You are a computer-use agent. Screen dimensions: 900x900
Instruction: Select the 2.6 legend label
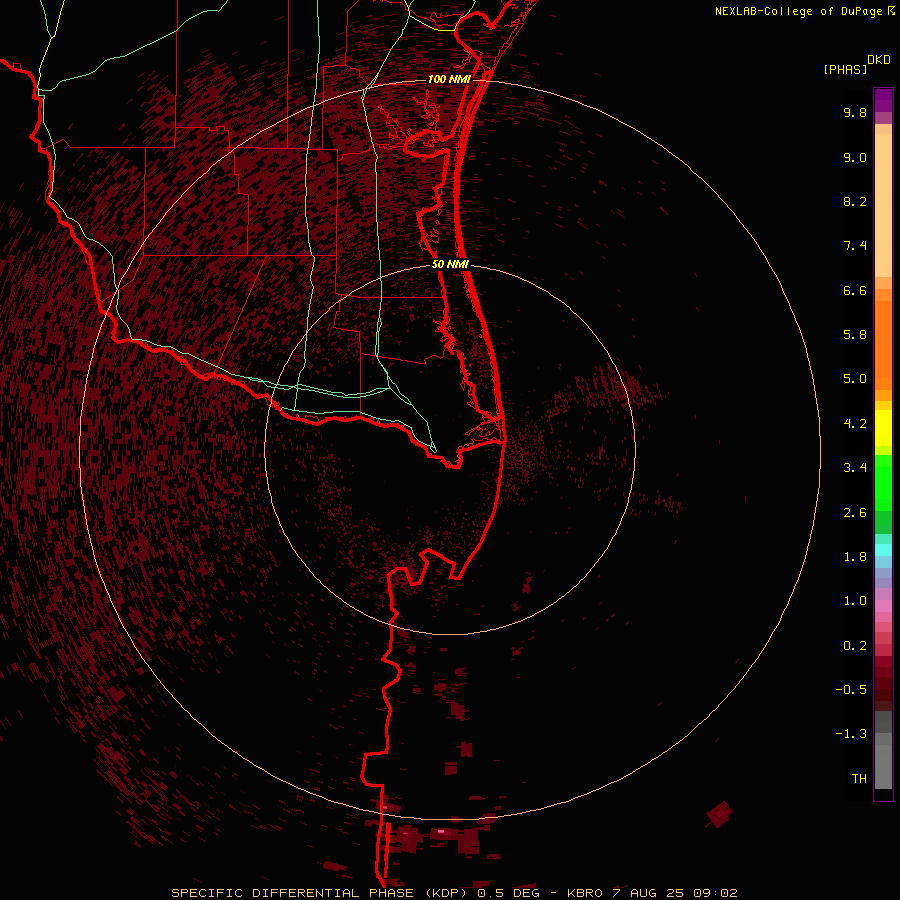pos(855,513)
